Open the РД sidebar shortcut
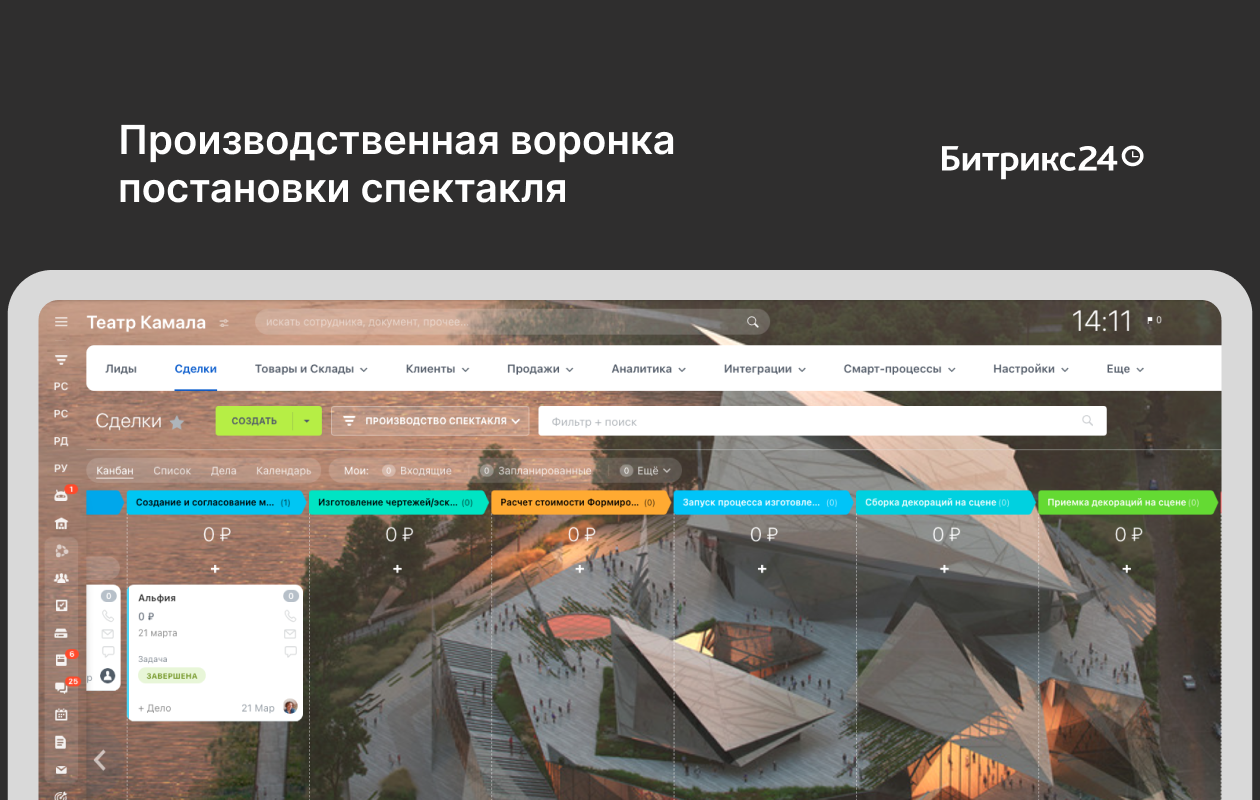1260x800 pixels. pos(61,441)
